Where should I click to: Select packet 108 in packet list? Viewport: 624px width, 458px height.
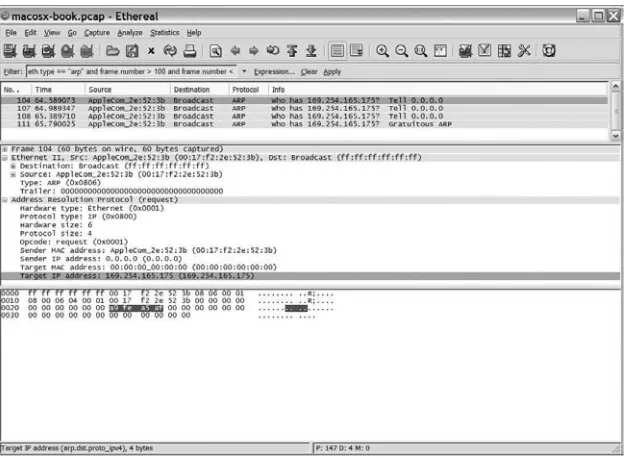pos(304,116)
